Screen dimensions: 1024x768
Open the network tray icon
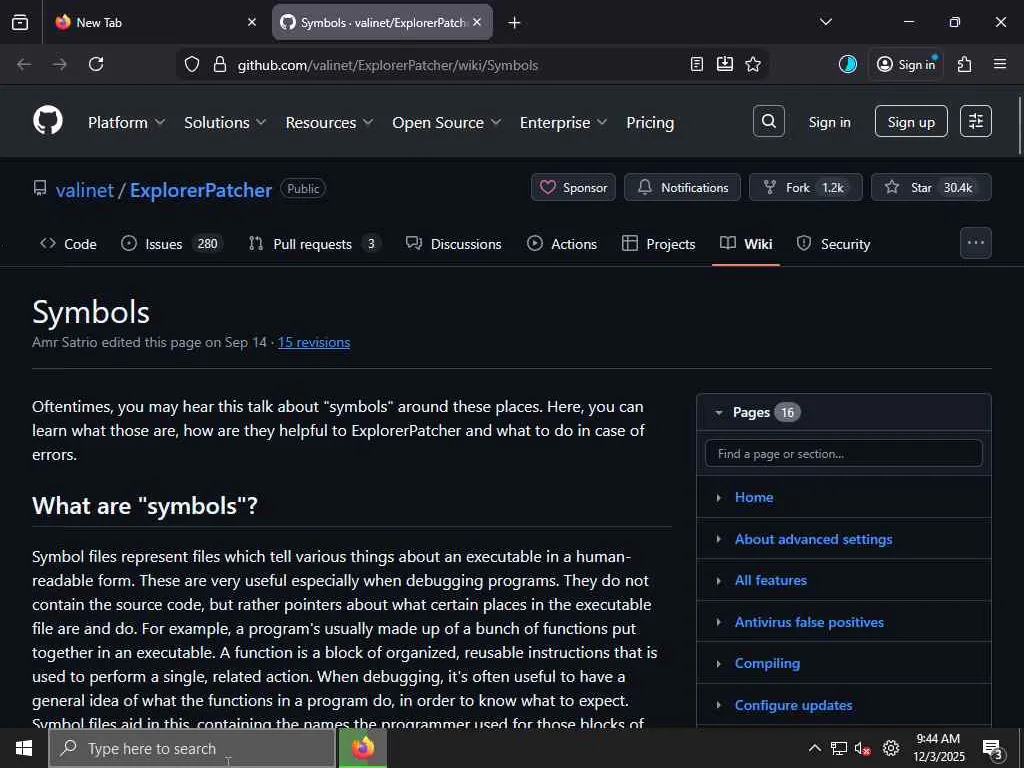839,748
